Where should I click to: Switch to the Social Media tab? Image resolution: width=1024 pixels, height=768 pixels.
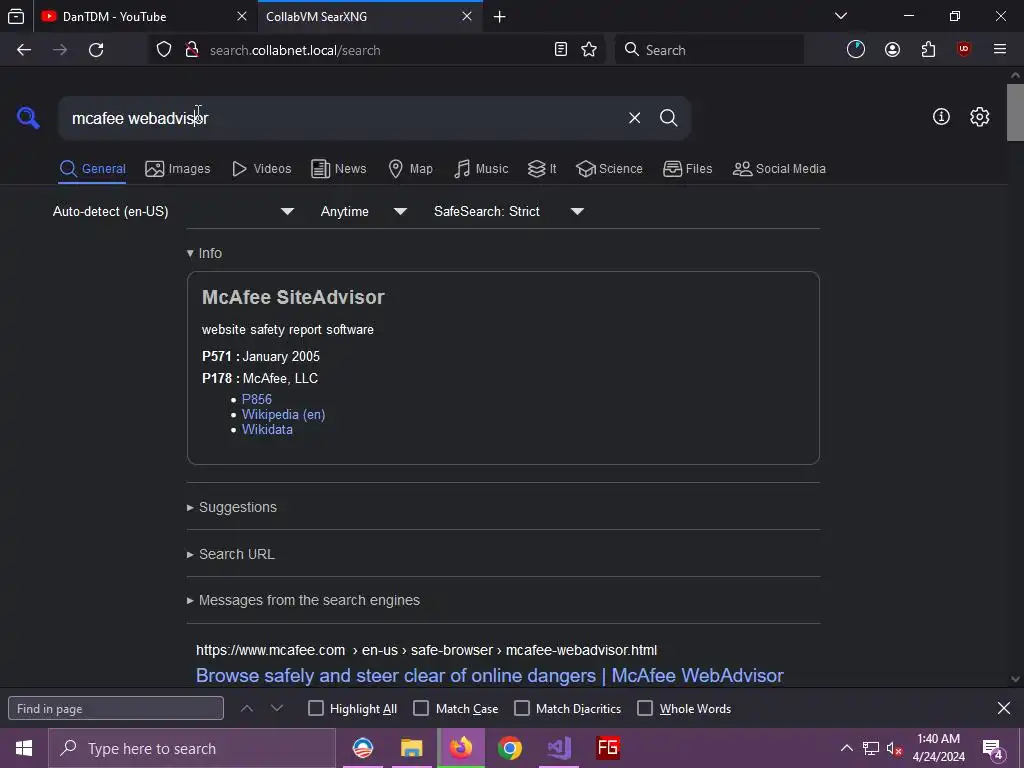tap(779, 169)
